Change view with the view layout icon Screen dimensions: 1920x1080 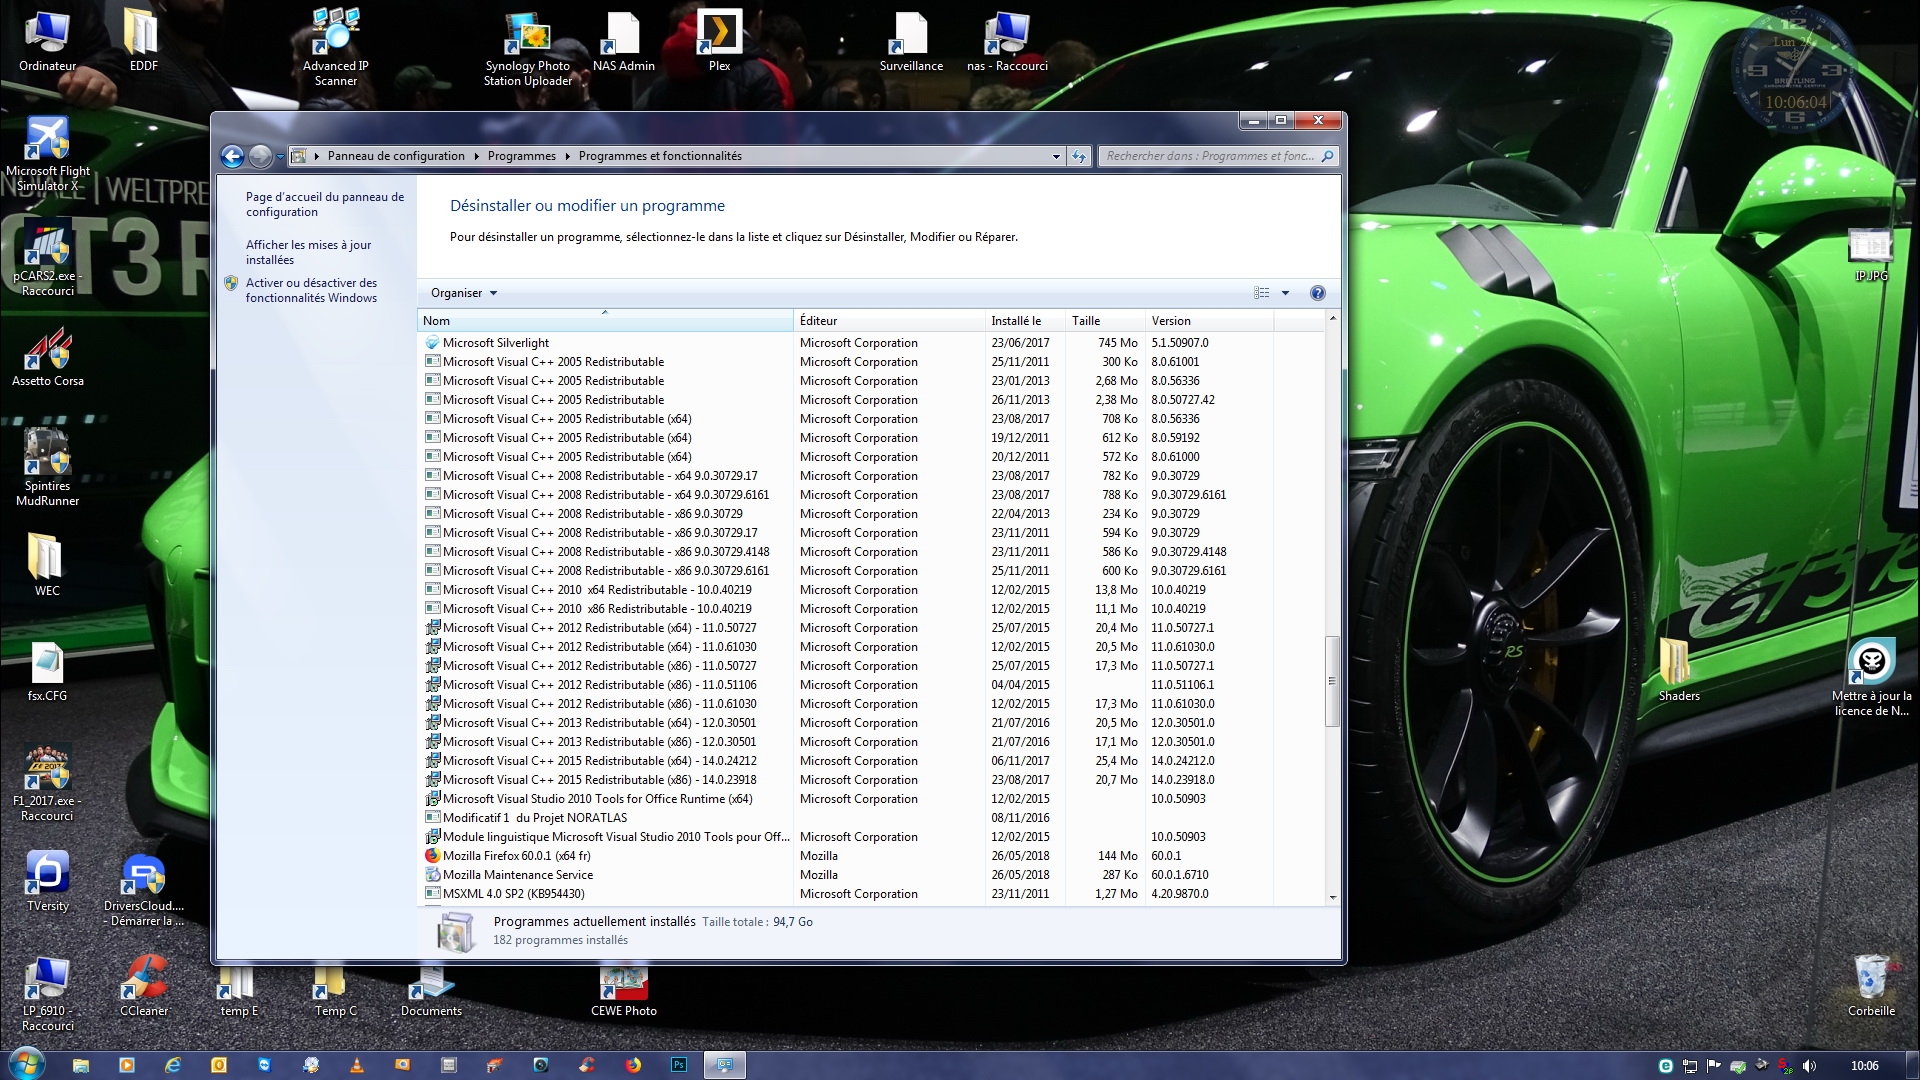(1262, 293)
